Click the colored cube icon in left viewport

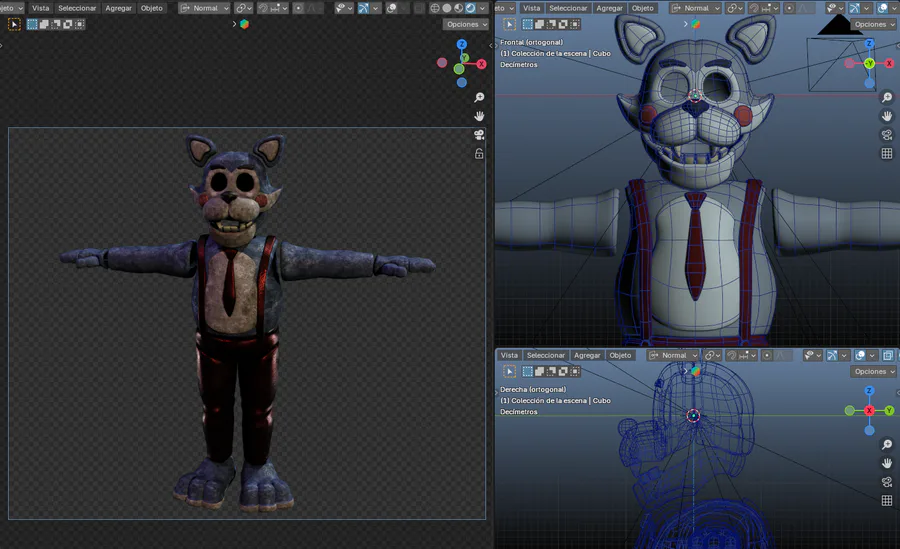coord(245,24)
